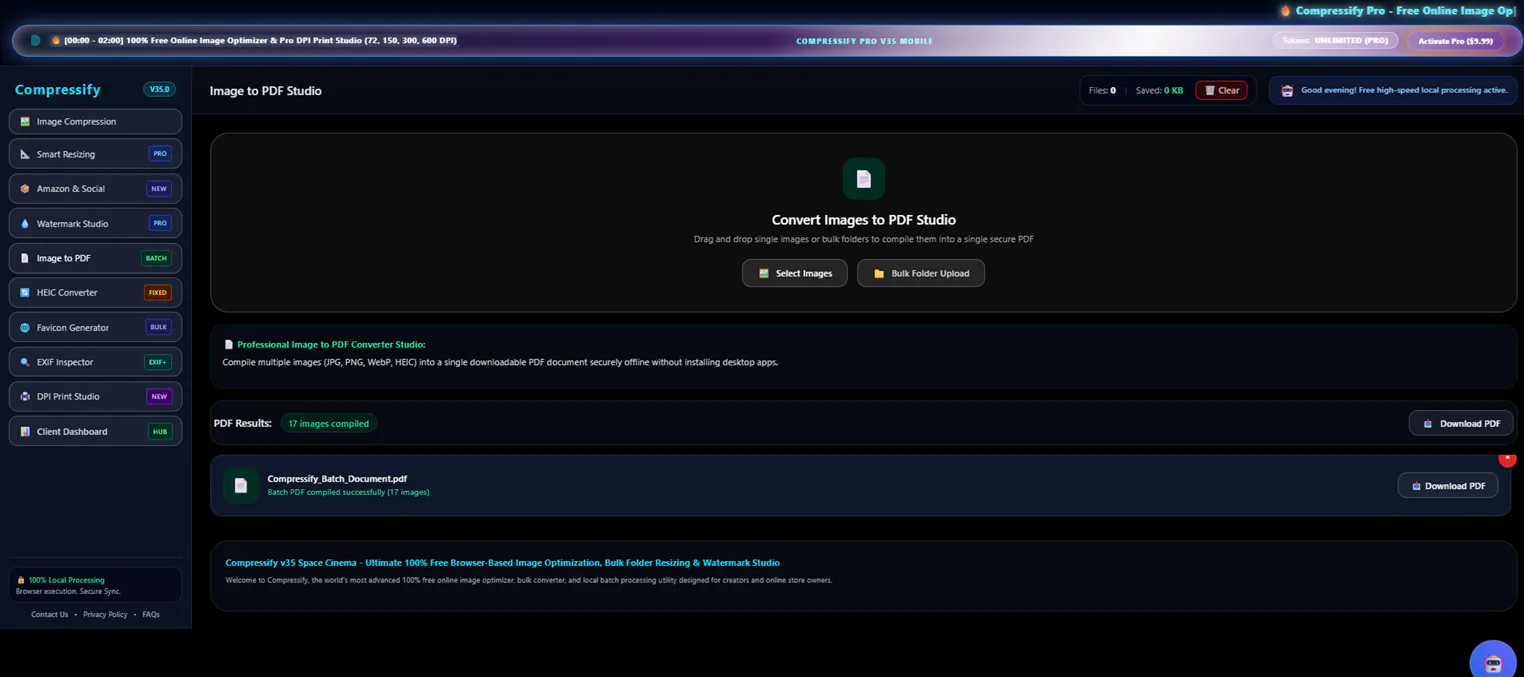
Task: Select Image to PDF in sidebar
Action: tap(95, 258)
